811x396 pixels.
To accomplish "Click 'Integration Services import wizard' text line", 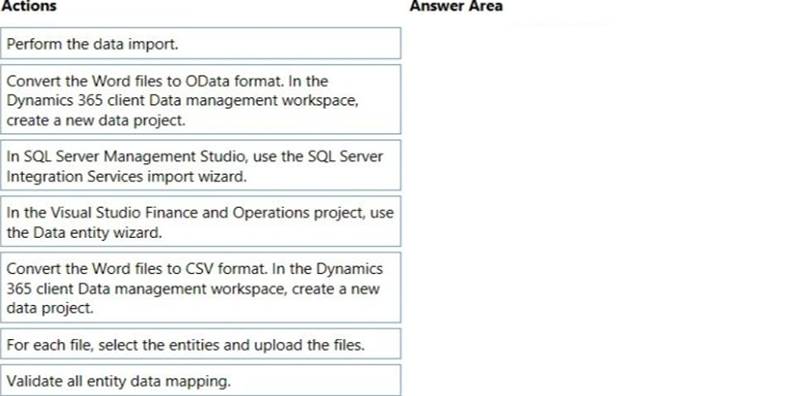I will pos(127,176).
